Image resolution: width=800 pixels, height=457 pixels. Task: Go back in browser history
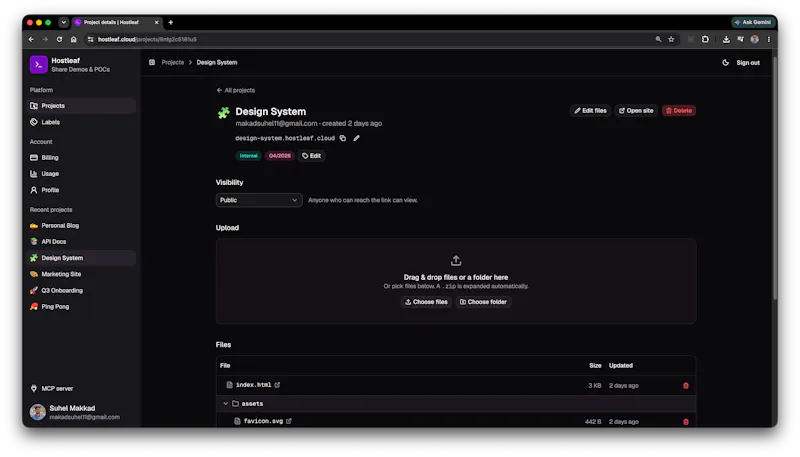[x=31, y=39]
